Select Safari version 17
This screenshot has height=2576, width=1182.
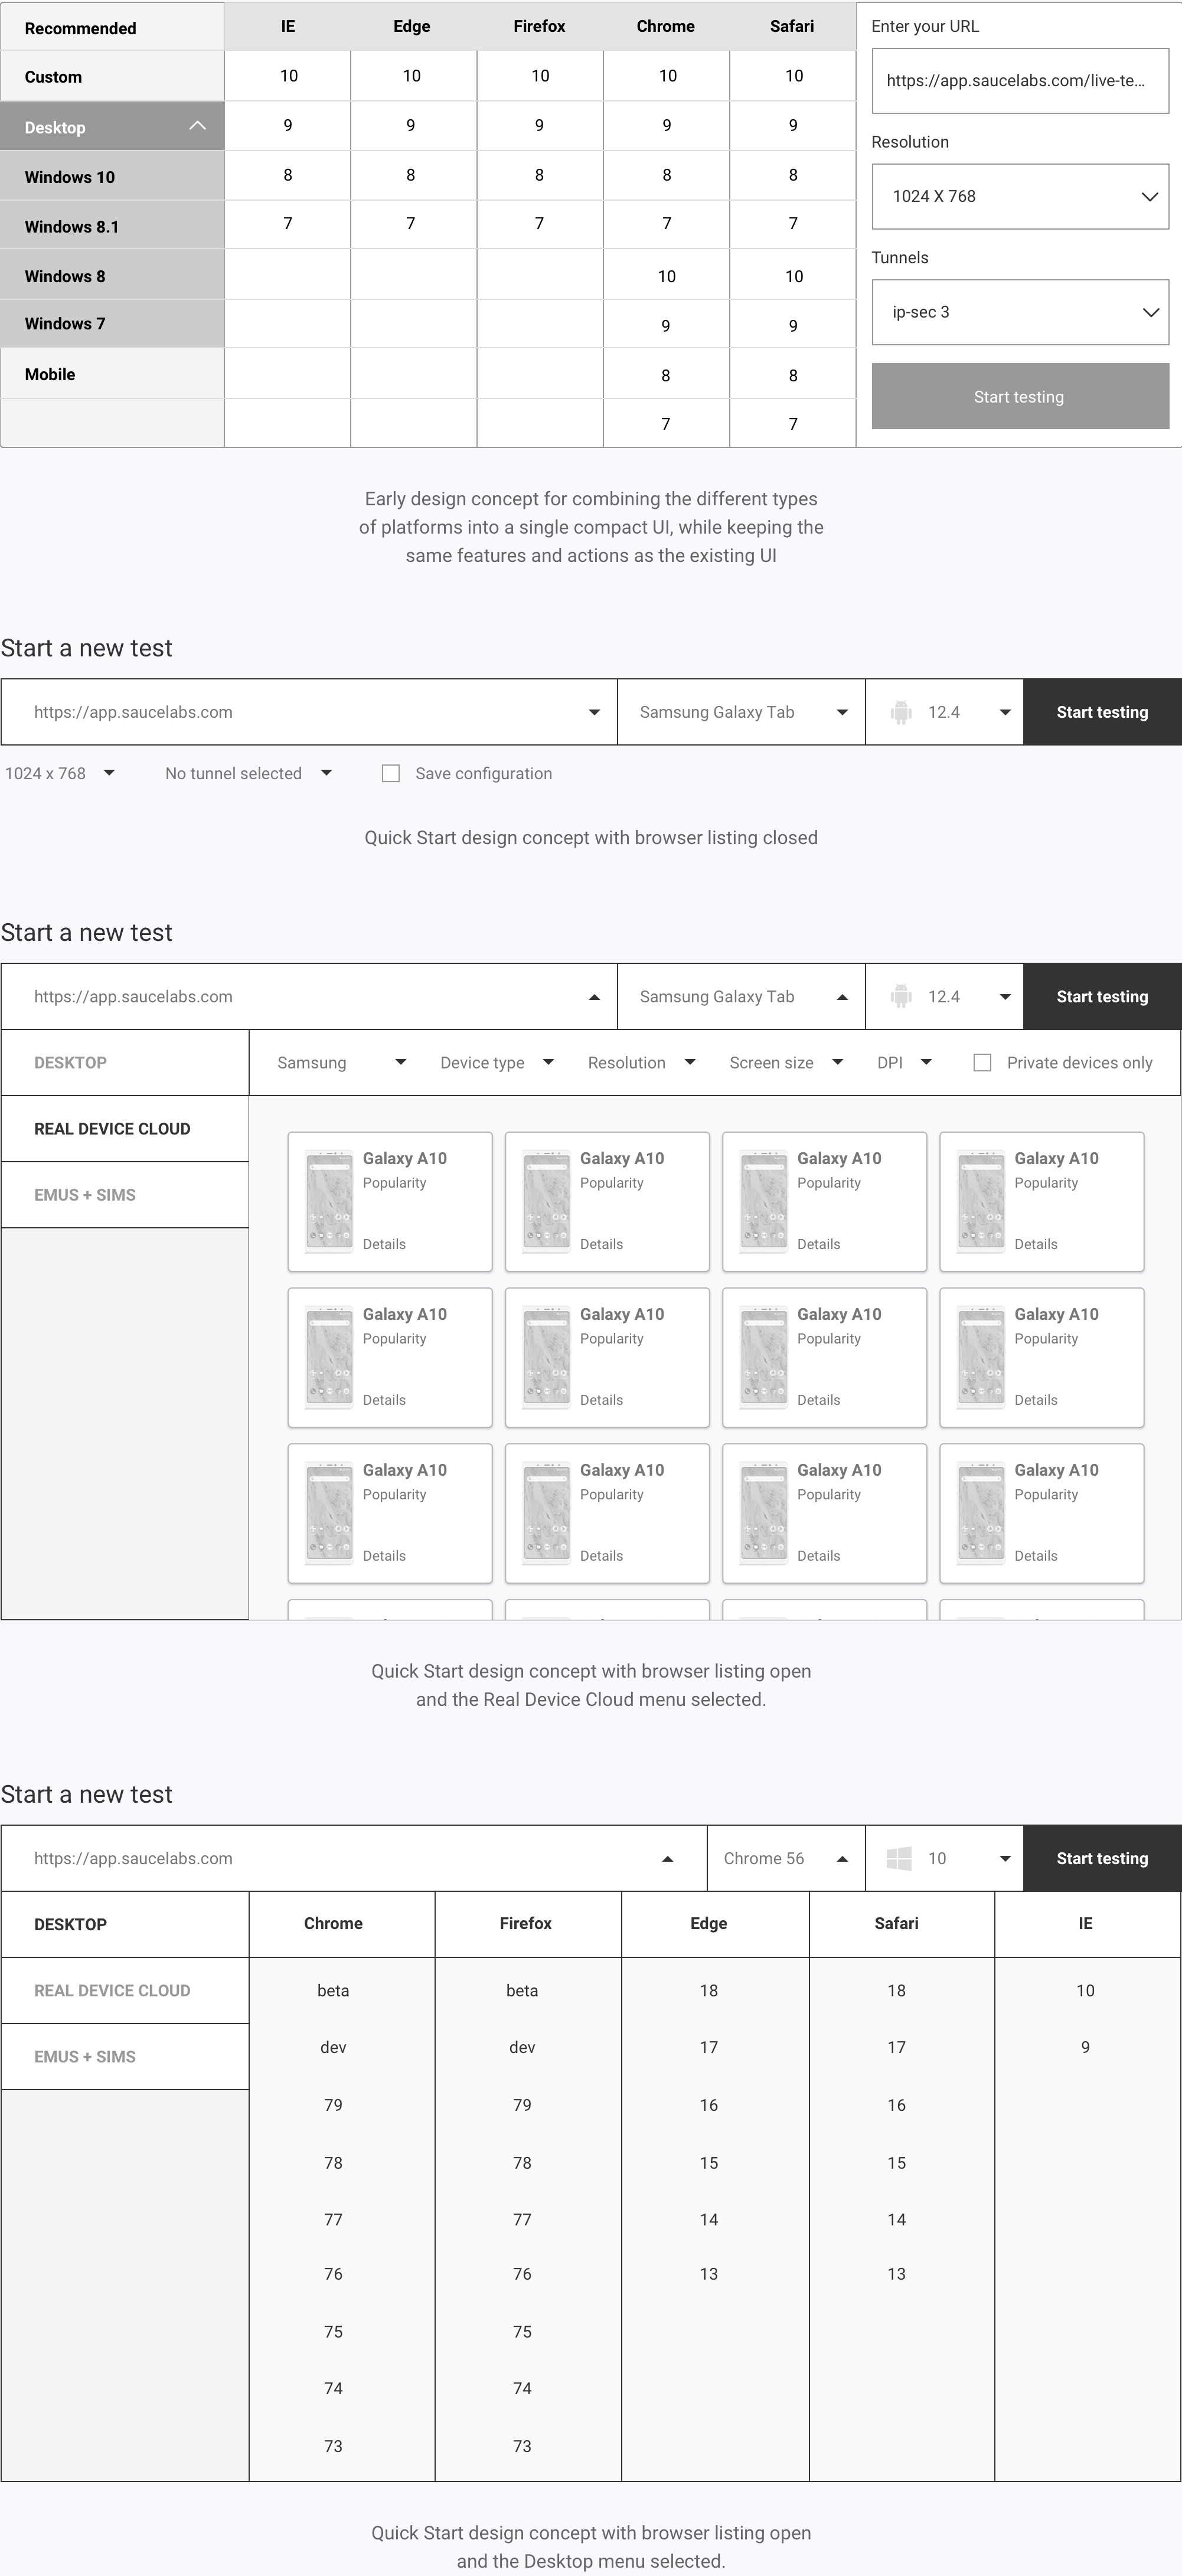(x=896, y=2047)
